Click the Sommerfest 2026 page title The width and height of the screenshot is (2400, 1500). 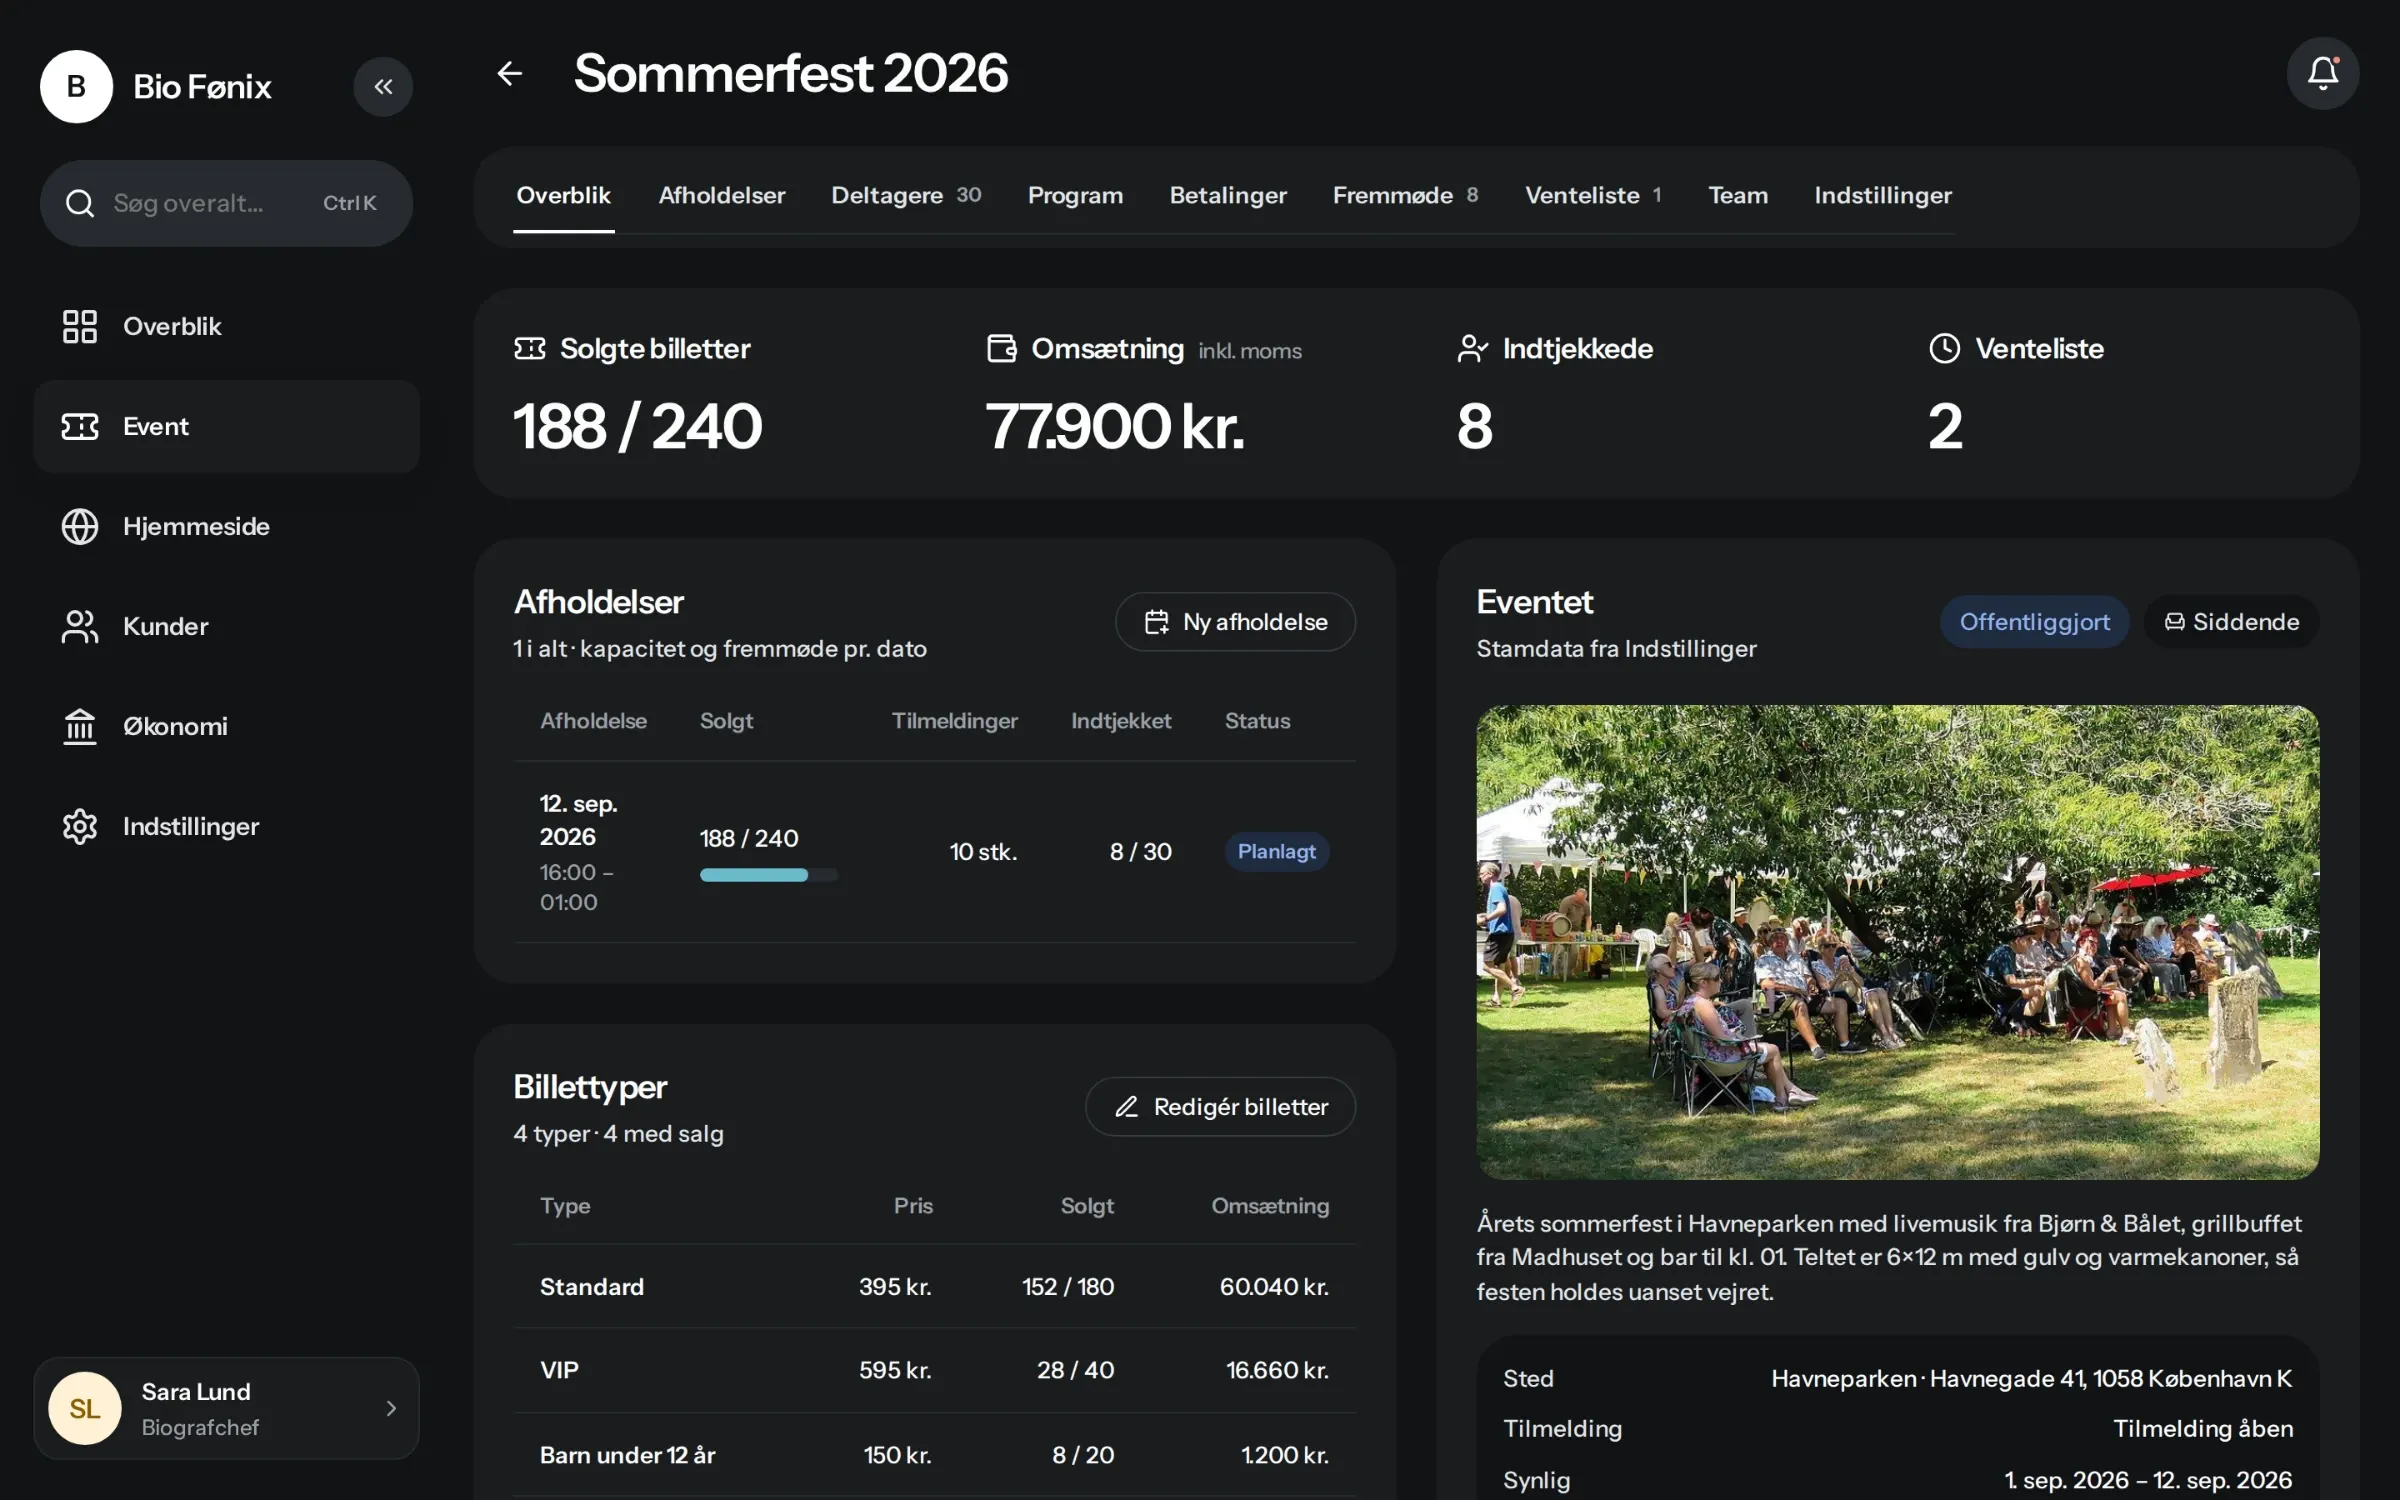pyautogui.click(x=790, y=73)
